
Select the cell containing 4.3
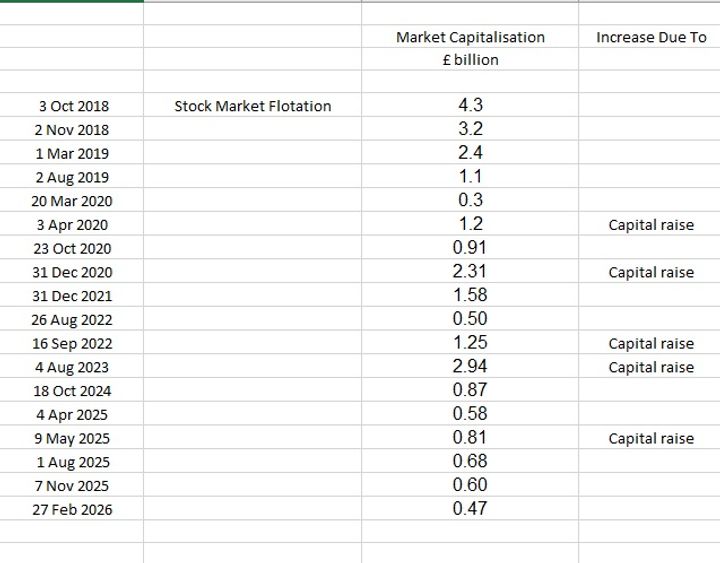(x=470, y=105)
